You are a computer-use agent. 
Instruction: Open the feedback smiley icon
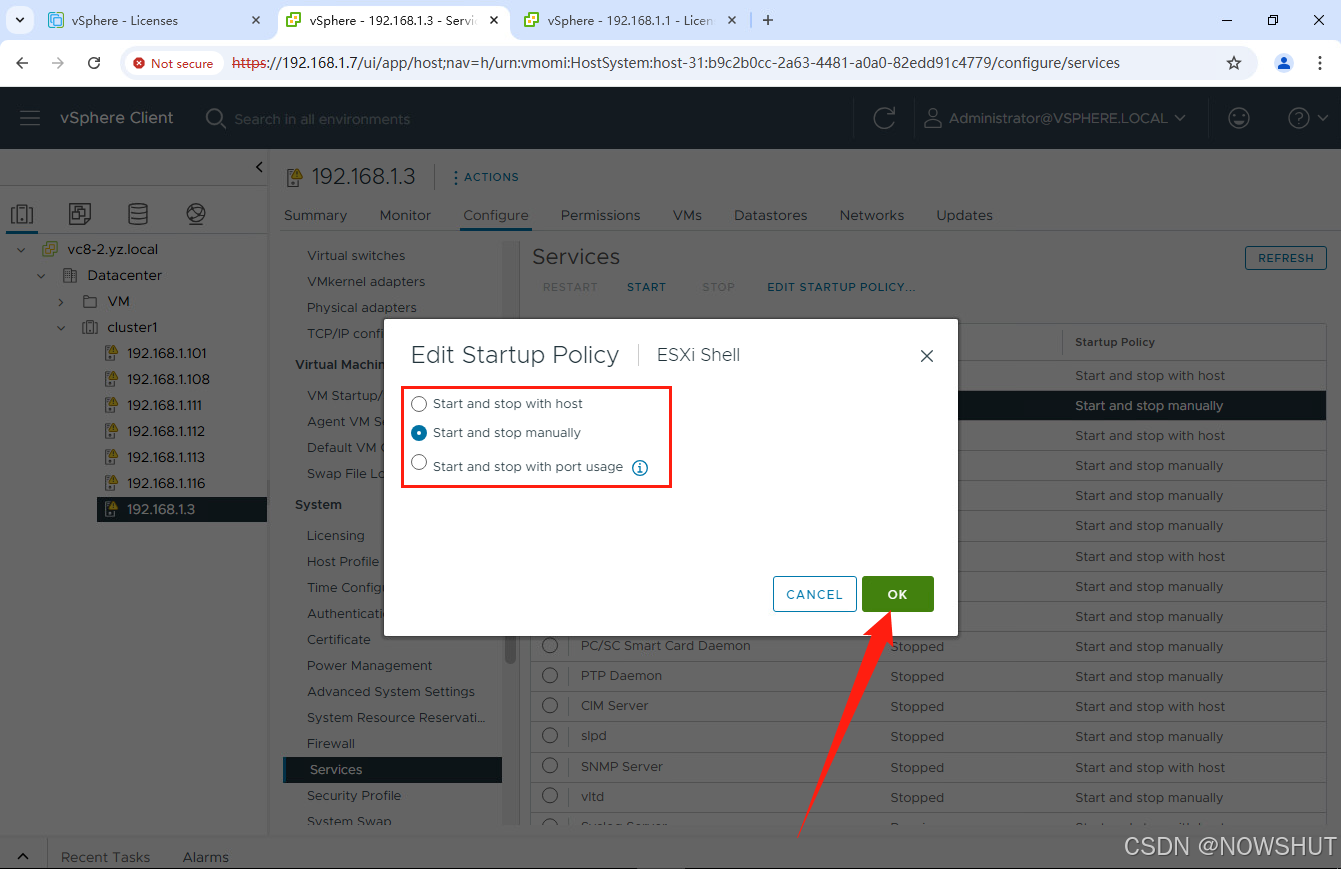(x=1239, y=118)
